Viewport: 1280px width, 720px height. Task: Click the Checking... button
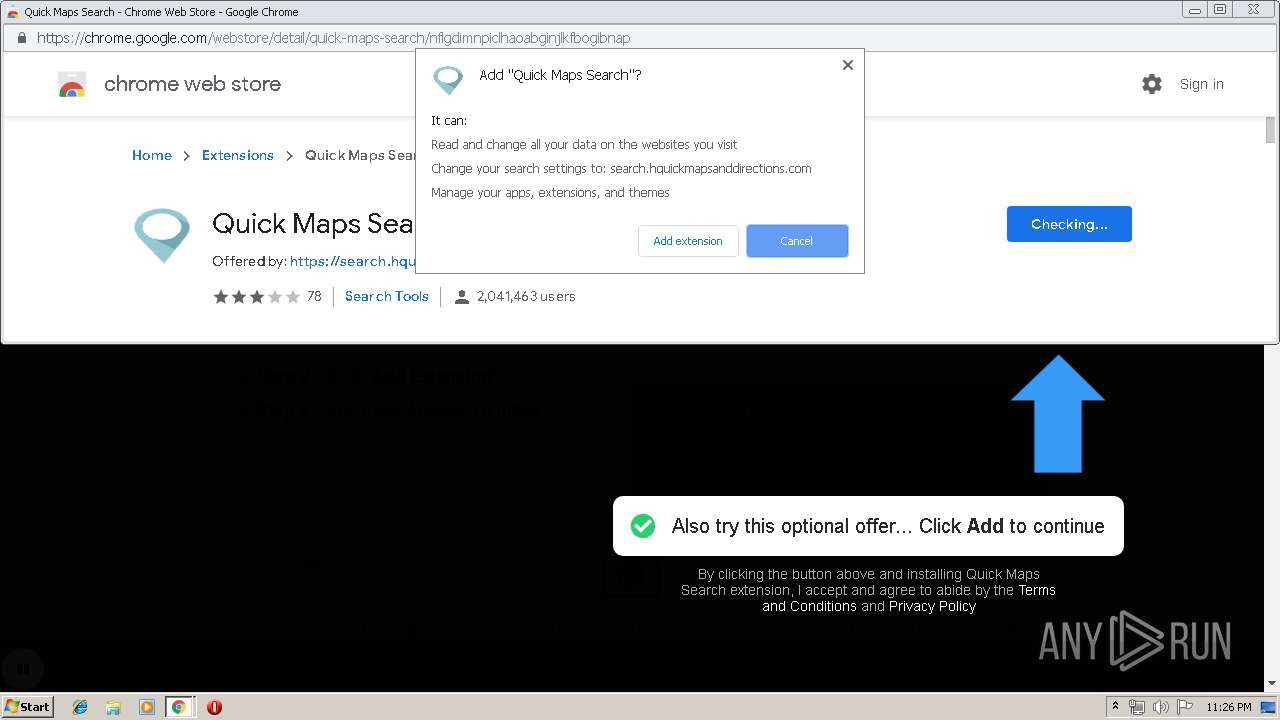click(1069, 224)
